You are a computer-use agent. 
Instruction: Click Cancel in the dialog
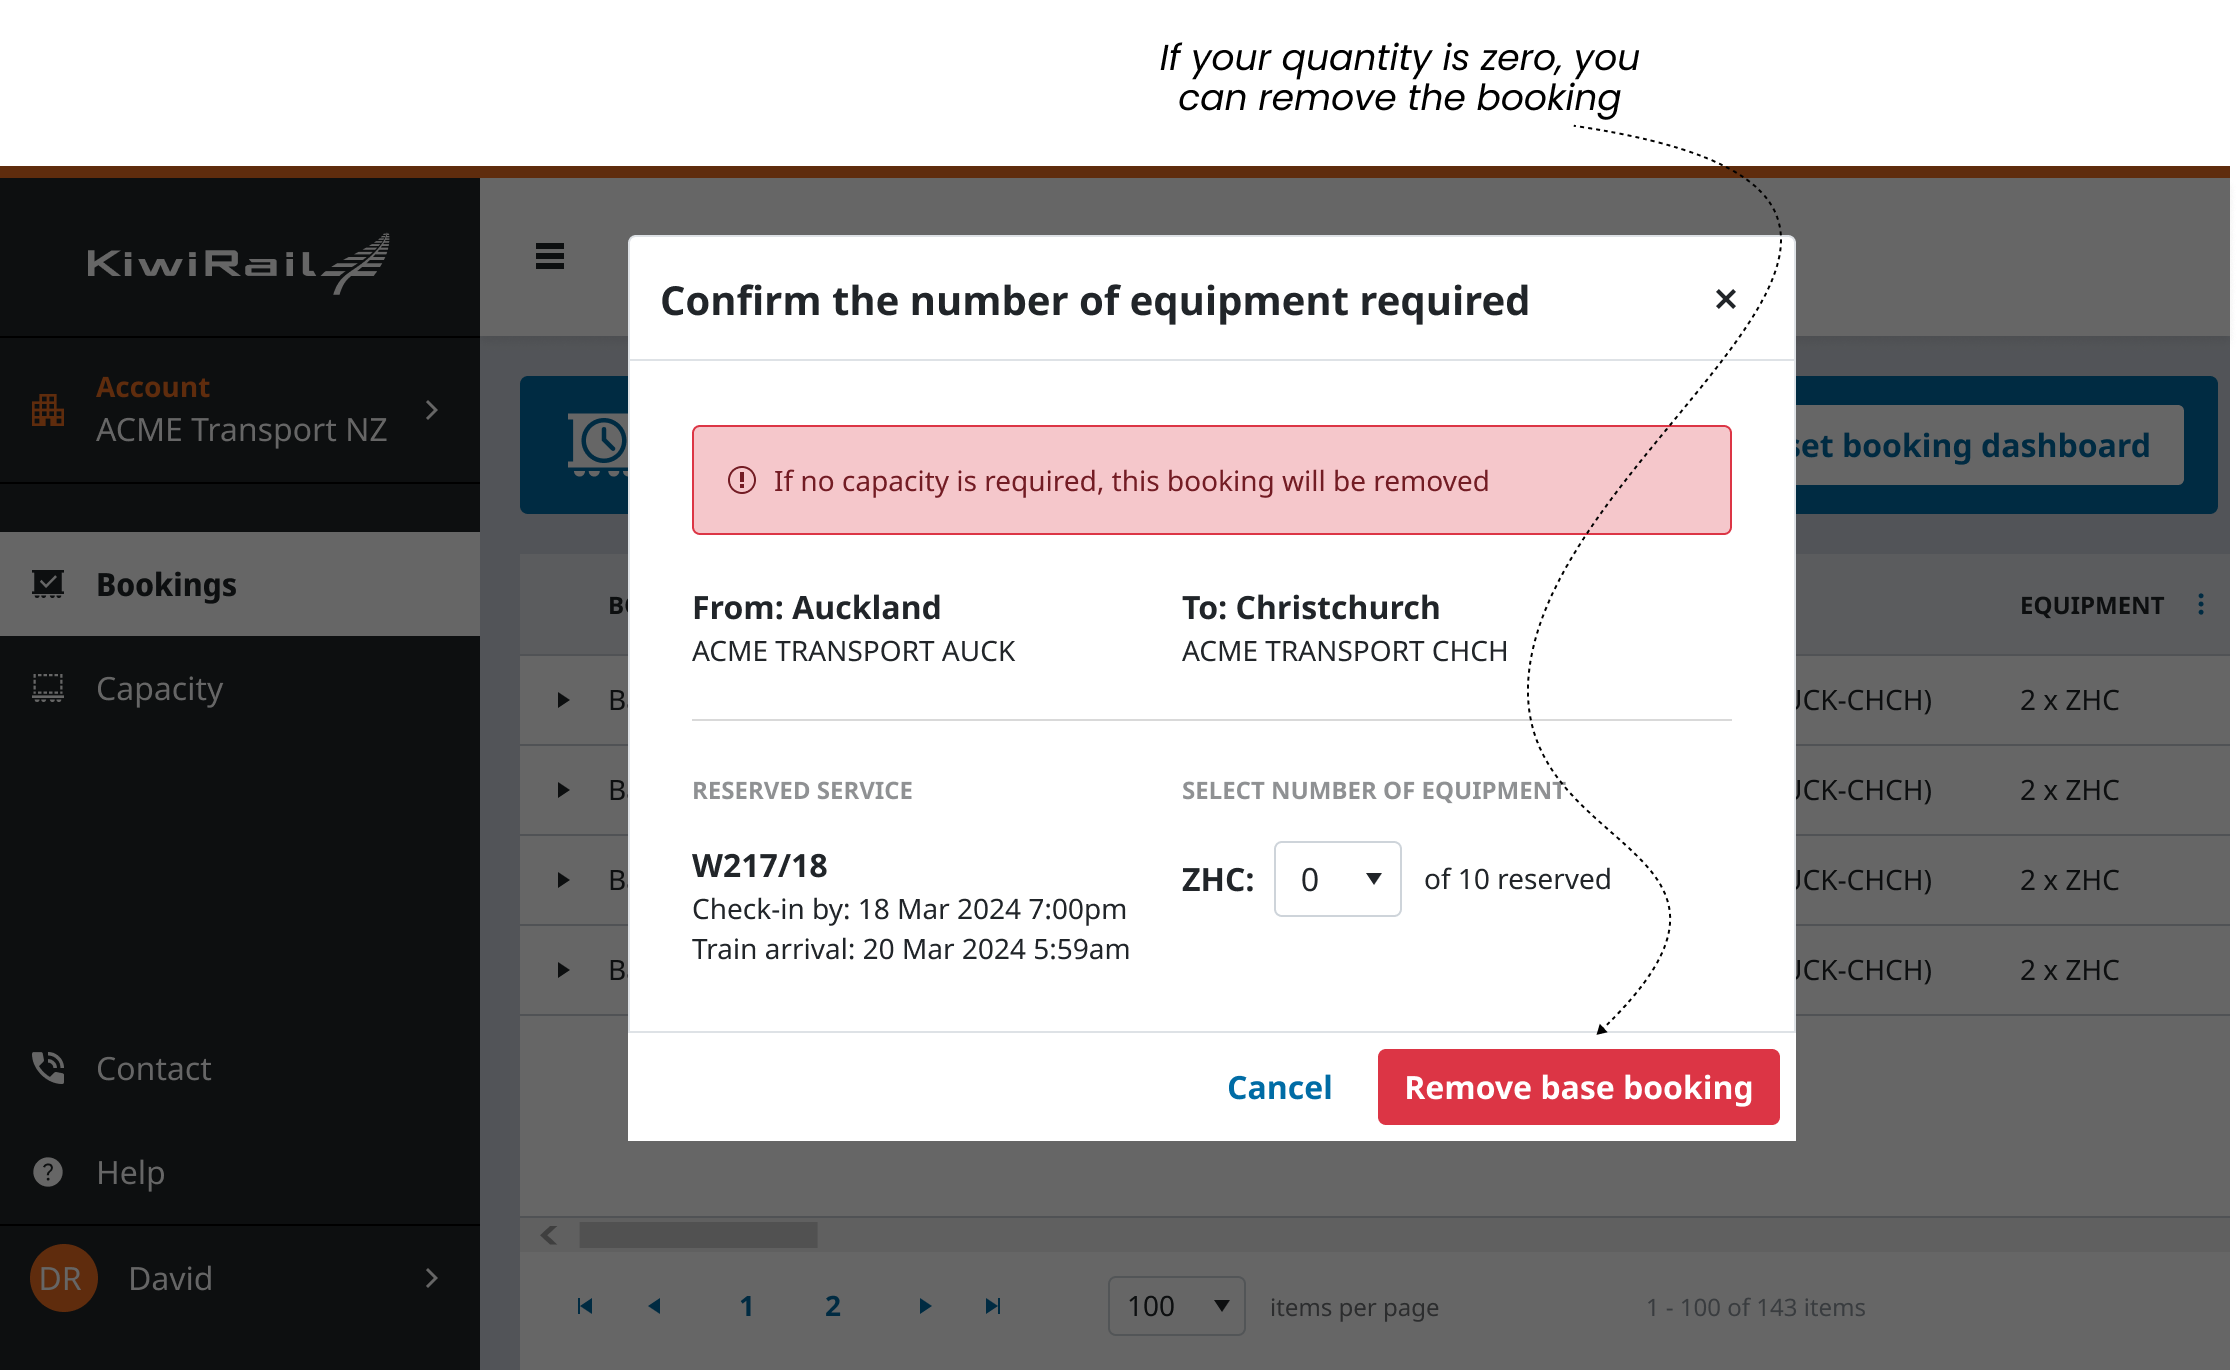coord(1279,1087)
